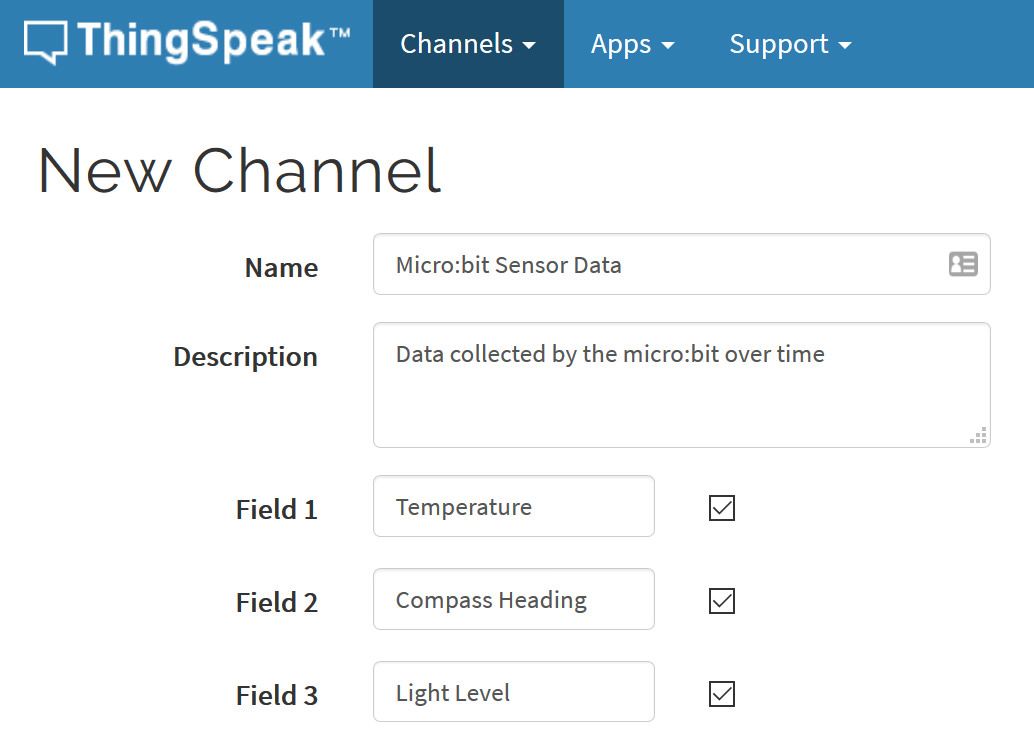Disable the Field 3 Light Level checkbox
This screenshot has width=1034, height=743.
[721, 694]
